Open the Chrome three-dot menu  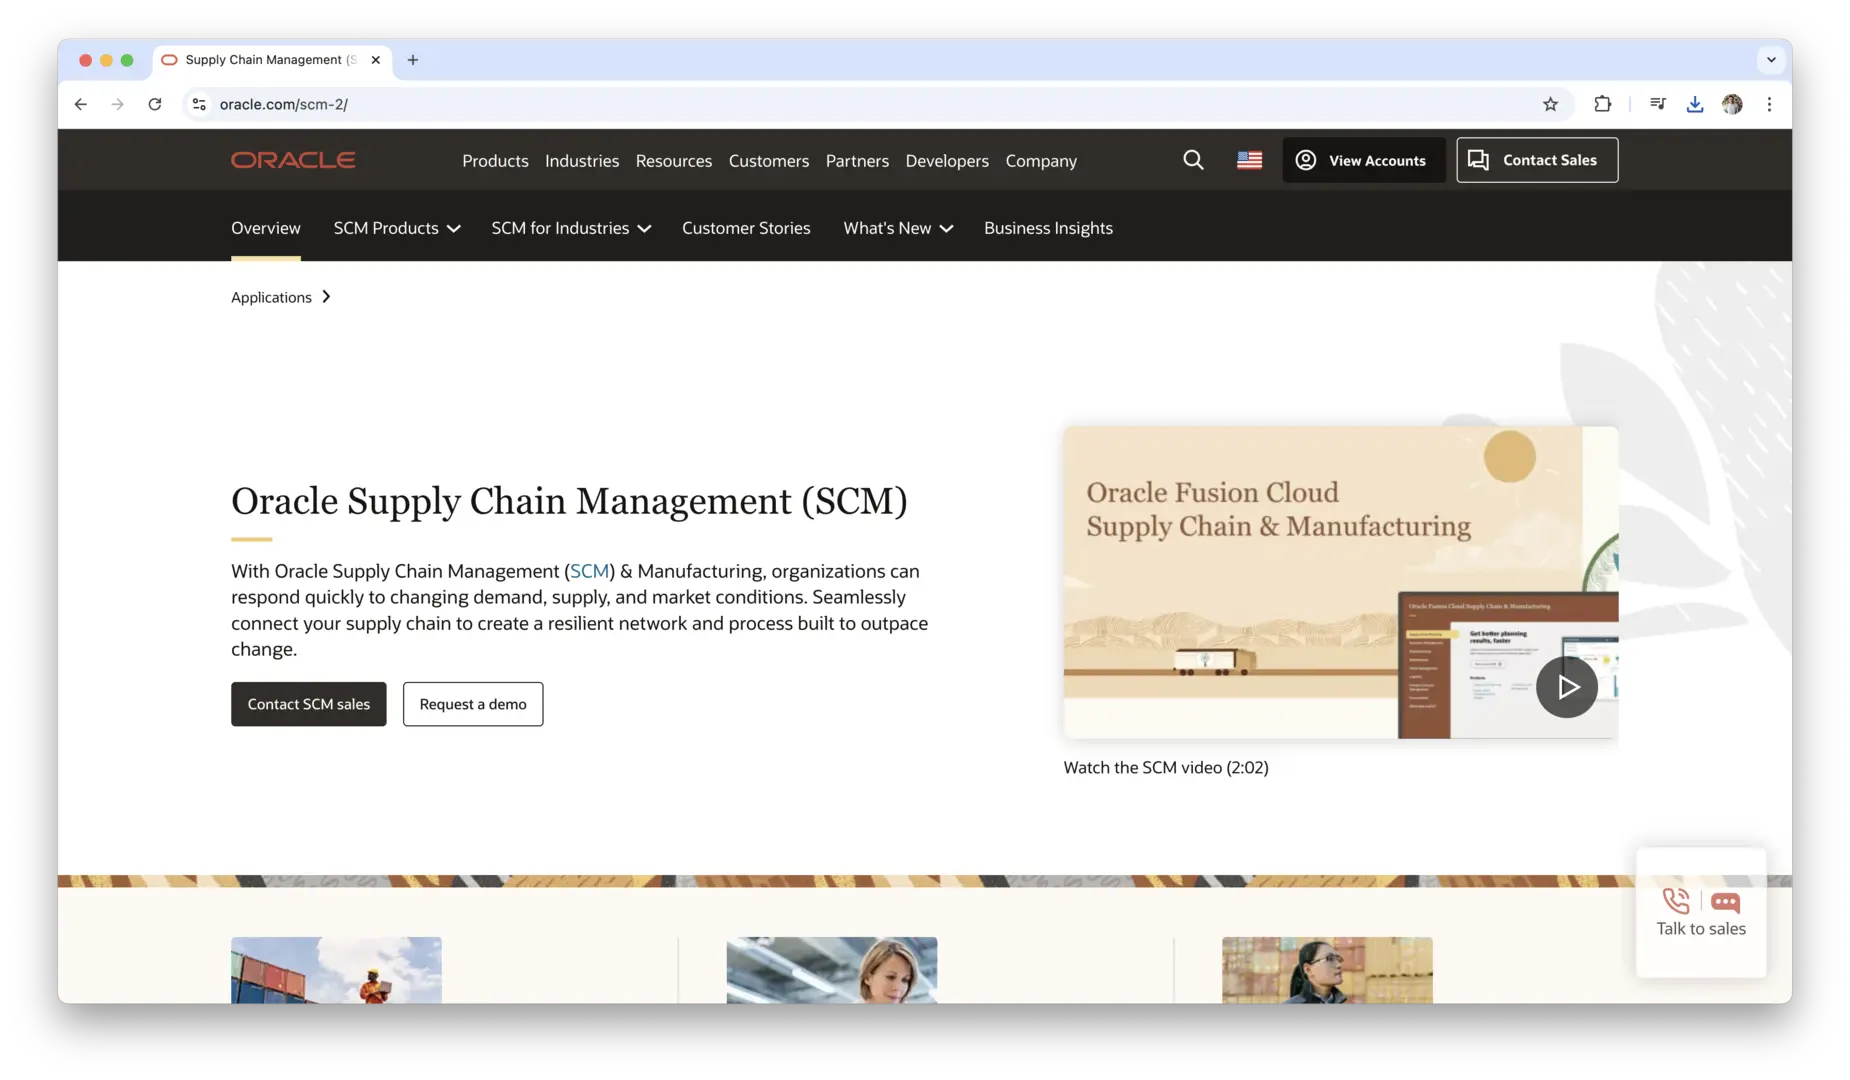(1769, 104)
